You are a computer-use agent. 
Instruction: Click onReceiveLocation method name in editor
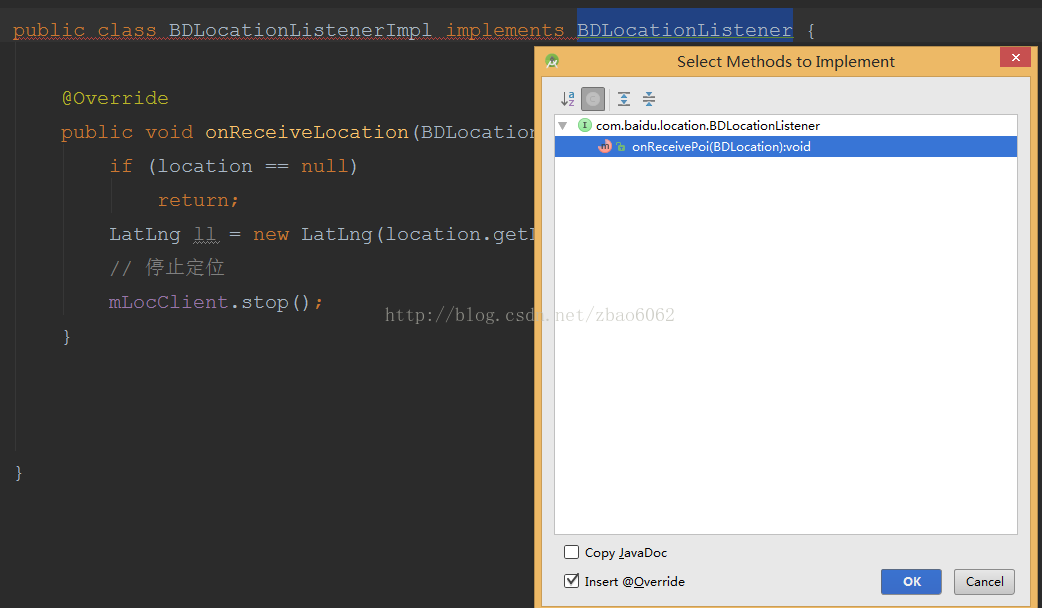click(307, 132)
